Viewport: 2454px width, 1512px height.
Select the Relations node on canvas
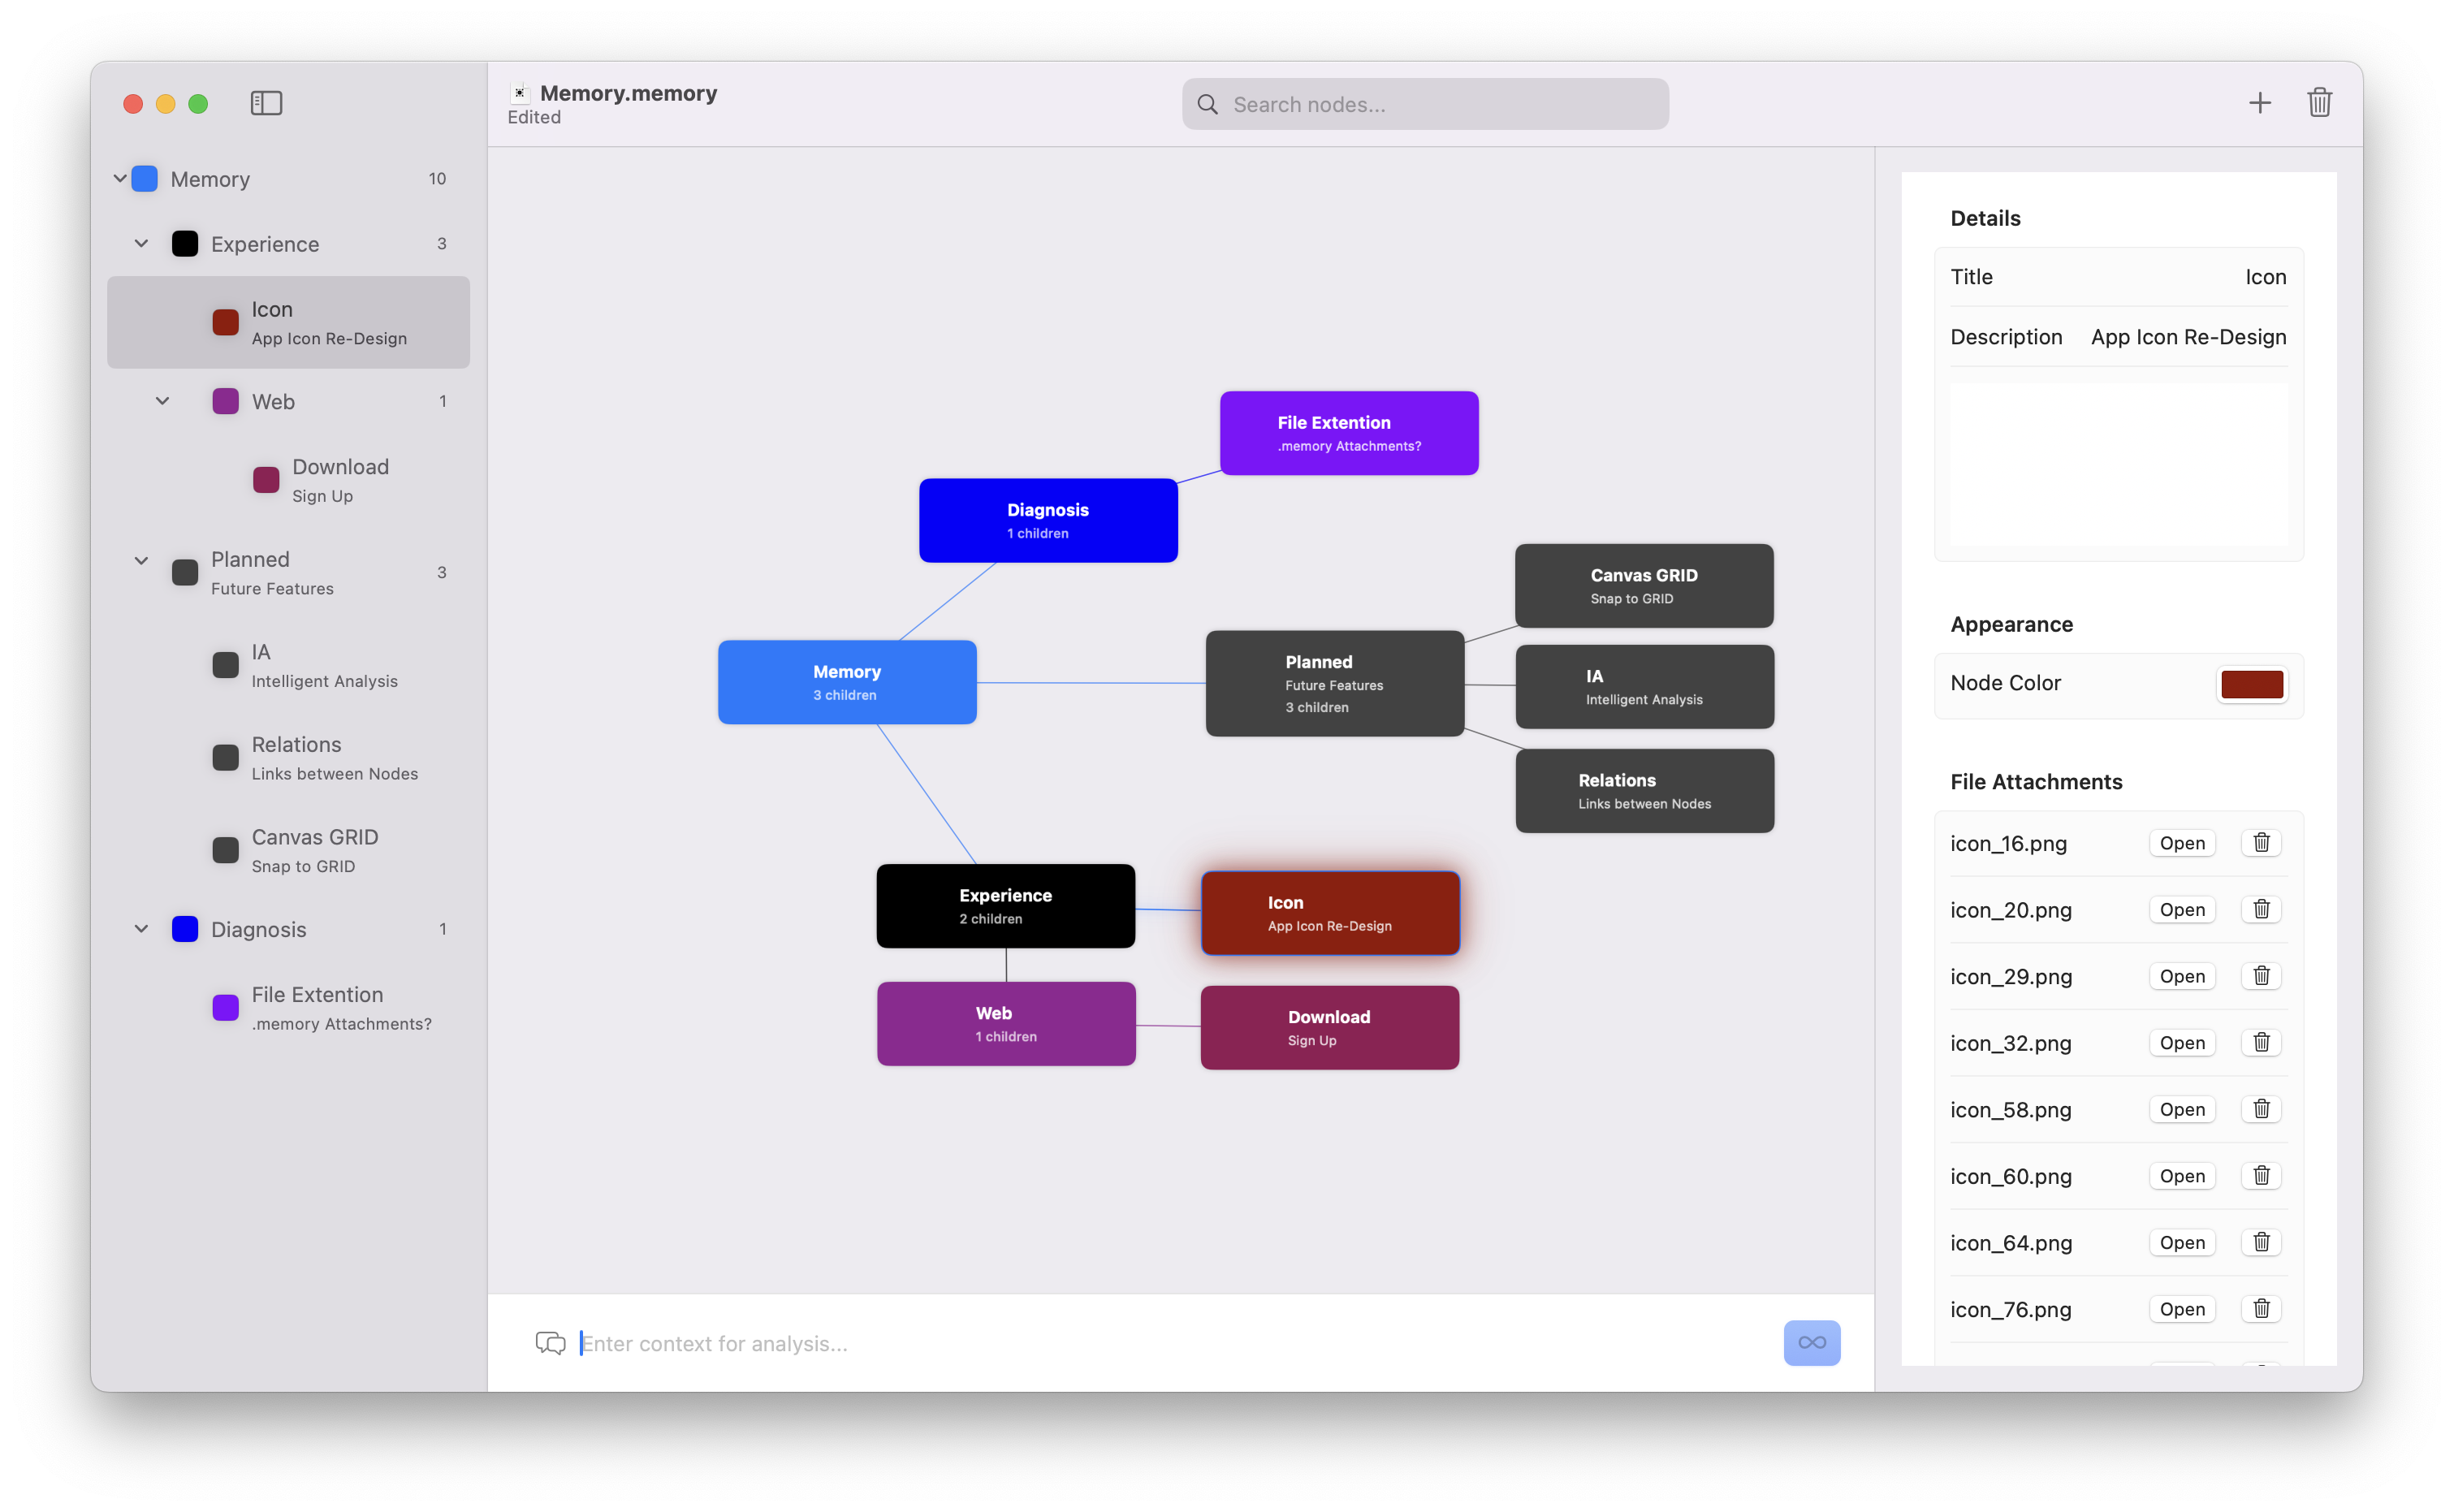pyautogui.click(x=1644, y=791)
